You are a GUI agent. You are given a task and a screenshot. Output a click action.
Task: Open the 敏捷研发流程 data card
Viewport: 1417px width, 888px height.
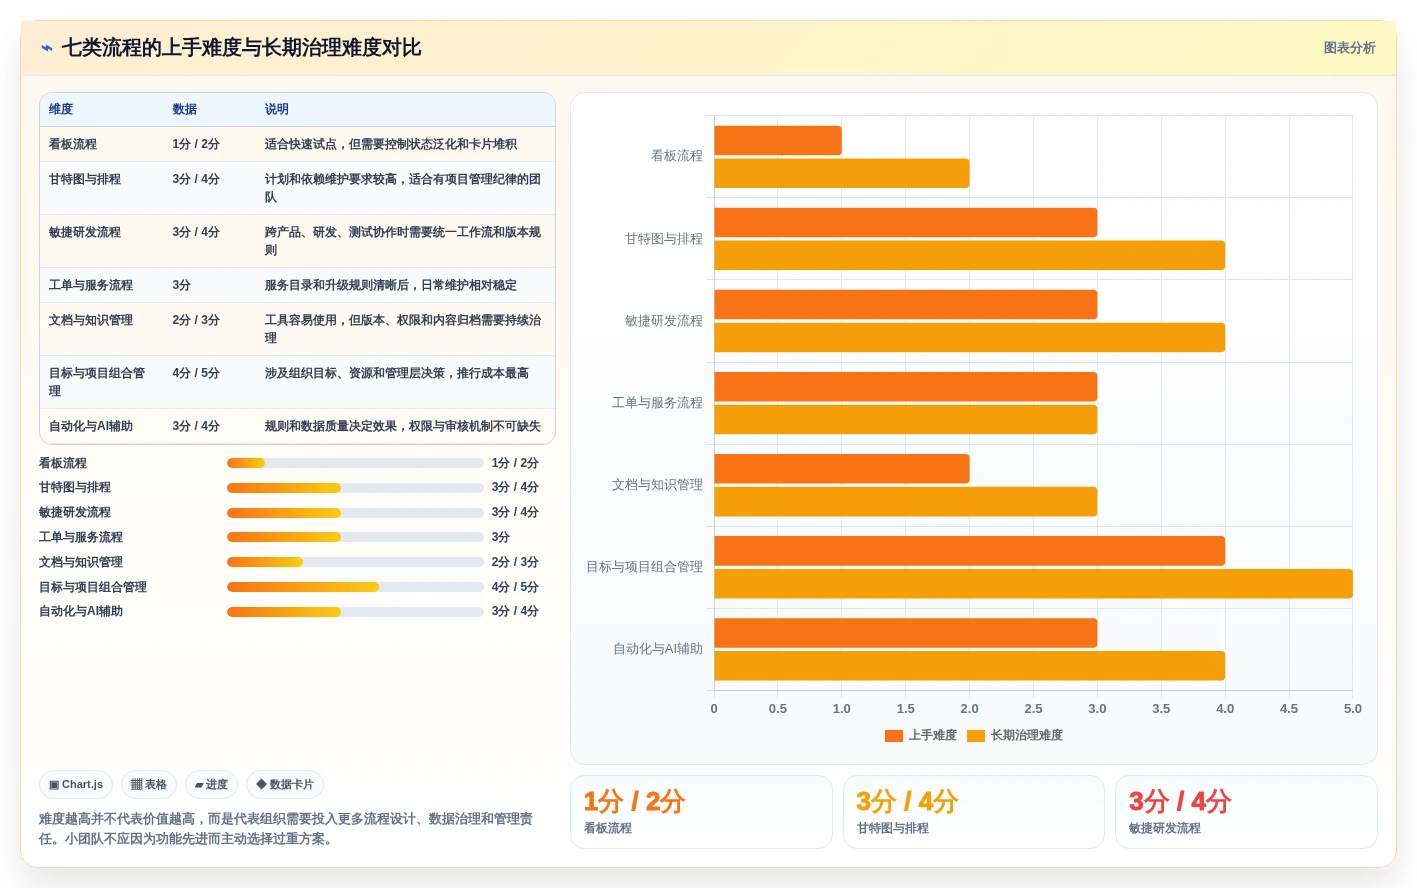(x=1246, y=812)
